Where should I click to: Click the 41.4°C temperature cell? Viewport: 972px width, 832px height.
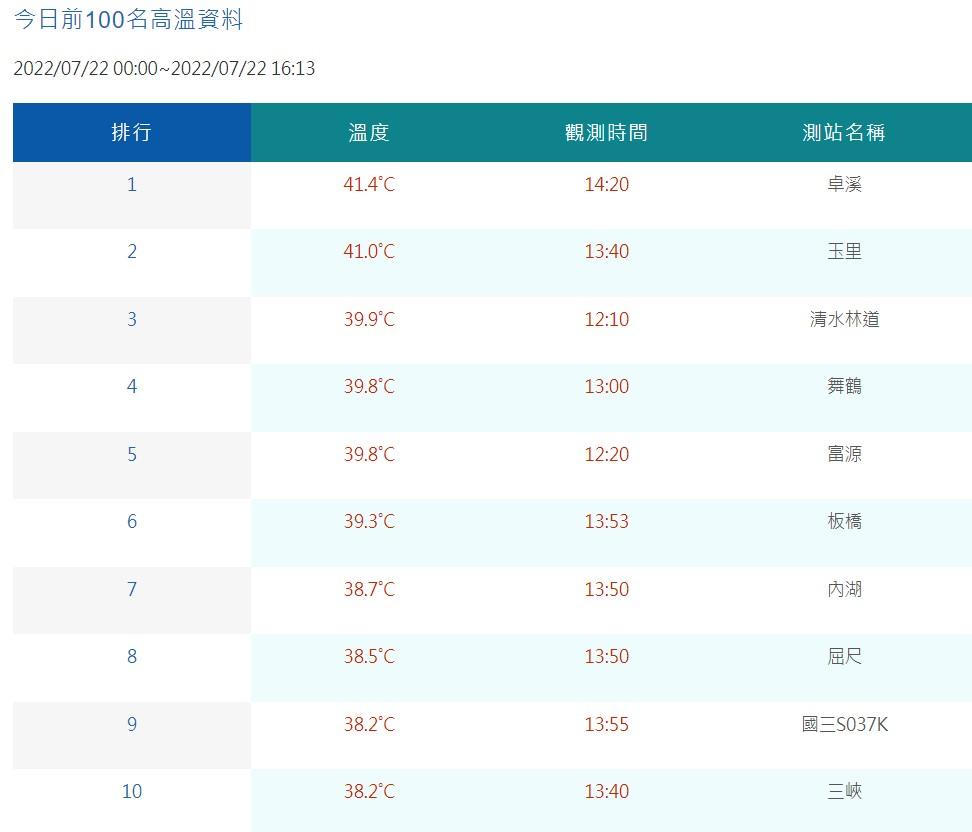[x=369, y=184]
